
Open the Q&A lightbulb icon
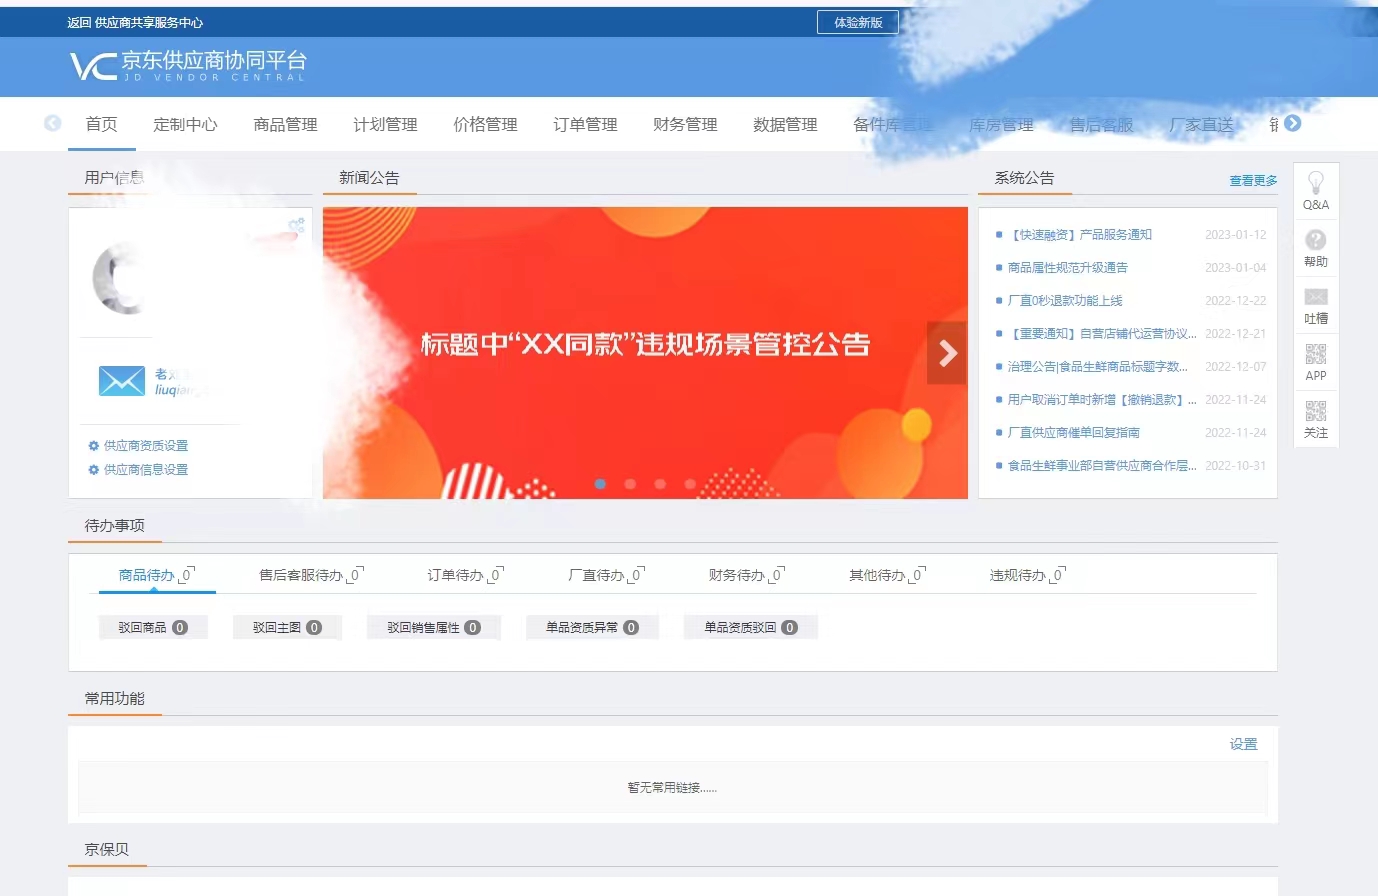click(x=1315, y=190)
